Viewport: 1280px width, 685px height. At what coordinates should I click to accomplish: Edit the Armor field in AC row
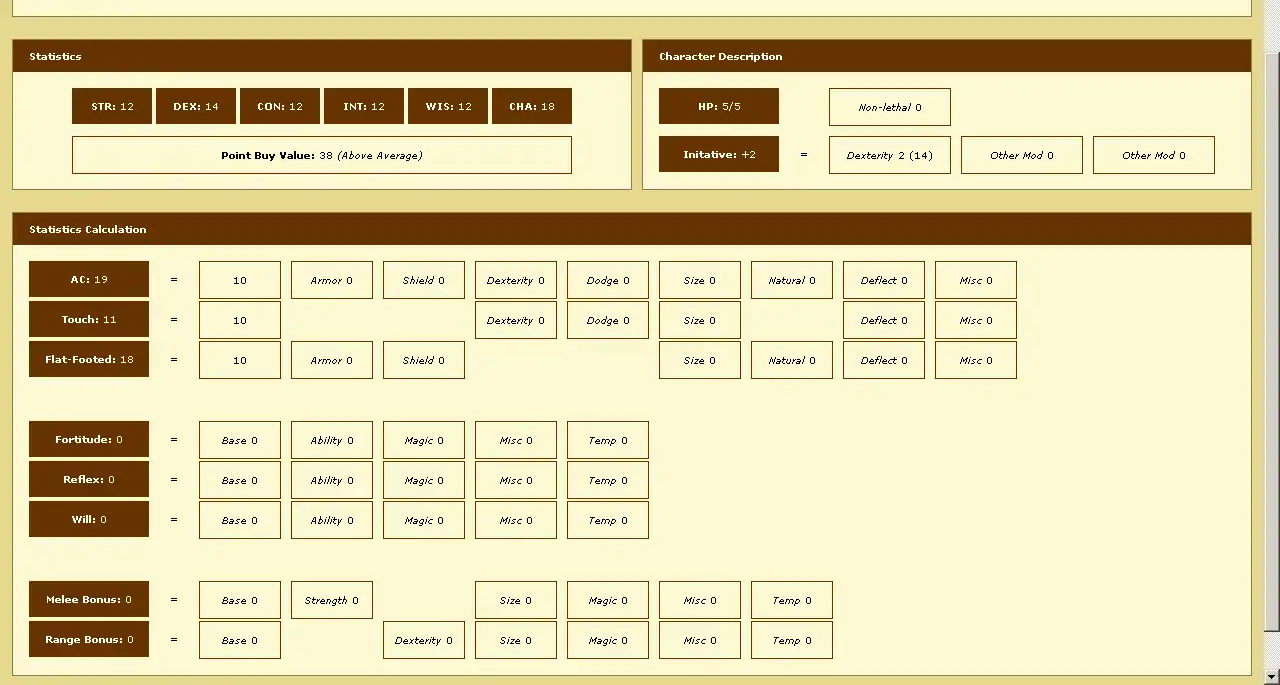(x=332, y=280)
